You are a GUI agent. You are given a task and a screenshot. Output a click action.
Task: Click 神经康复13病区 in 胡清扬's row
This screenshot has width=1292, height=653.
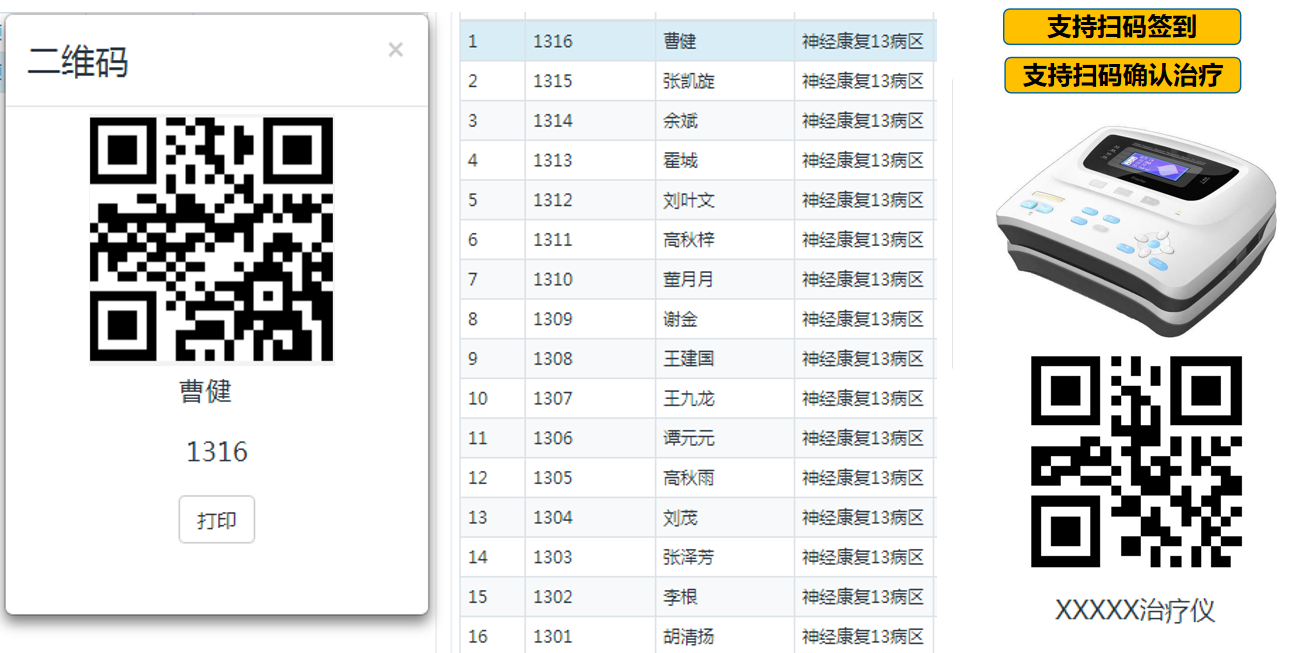(863, 636)
